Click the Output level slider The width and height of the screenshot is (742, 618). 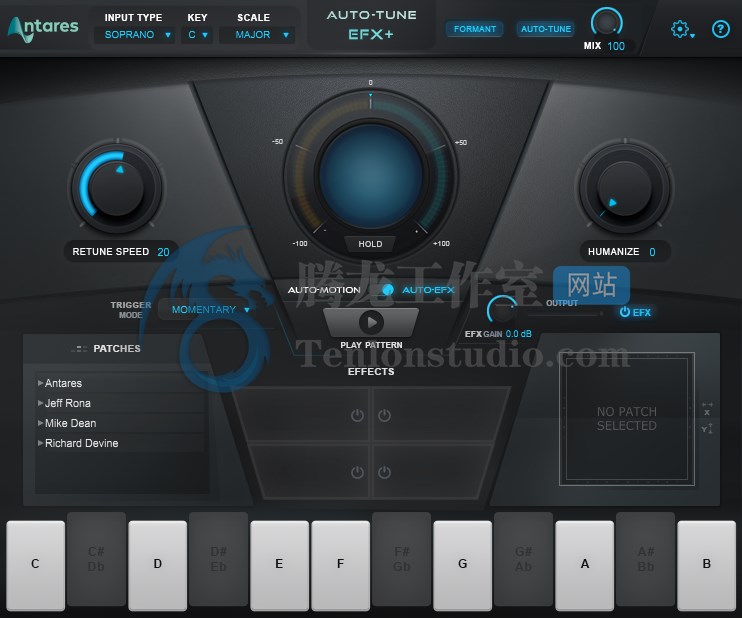click(x=566, y=313)
